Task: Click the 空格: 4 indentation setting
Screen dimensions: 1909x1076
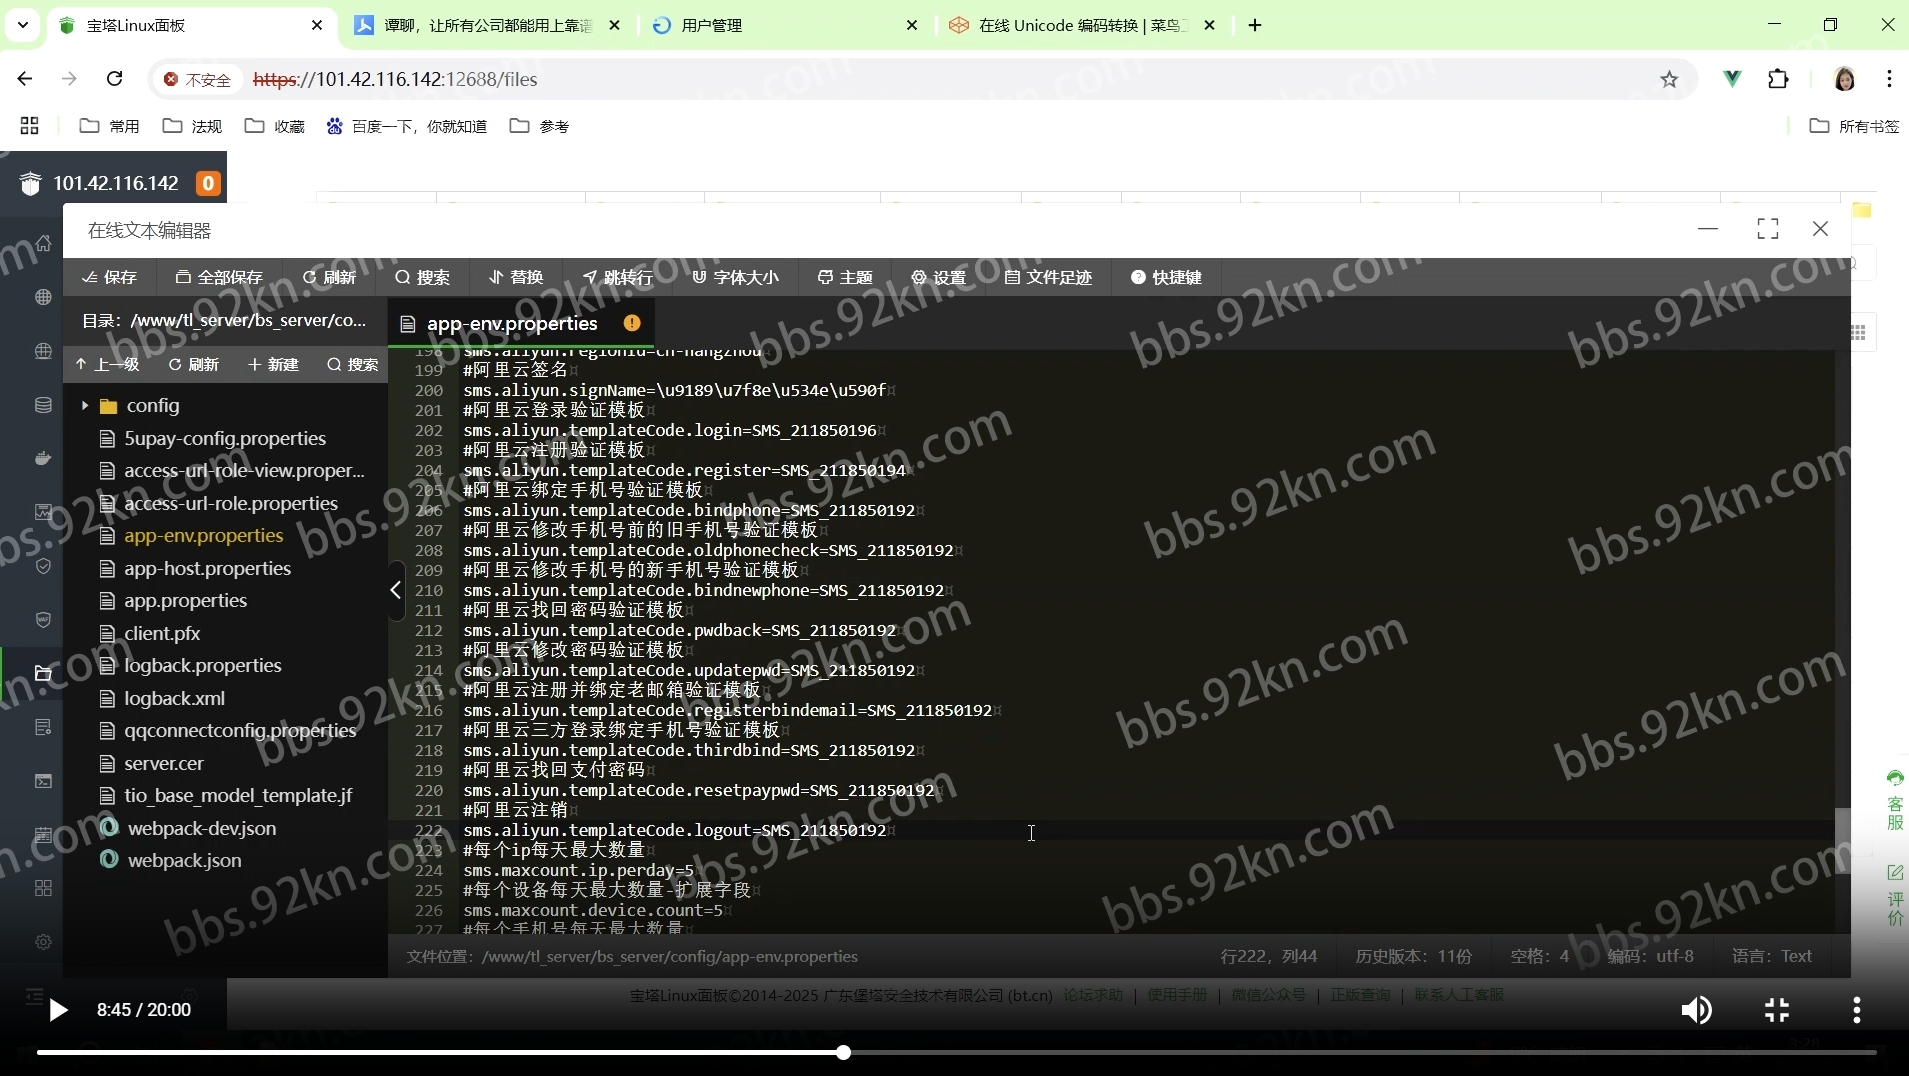Action: [x=1539, y=956]
